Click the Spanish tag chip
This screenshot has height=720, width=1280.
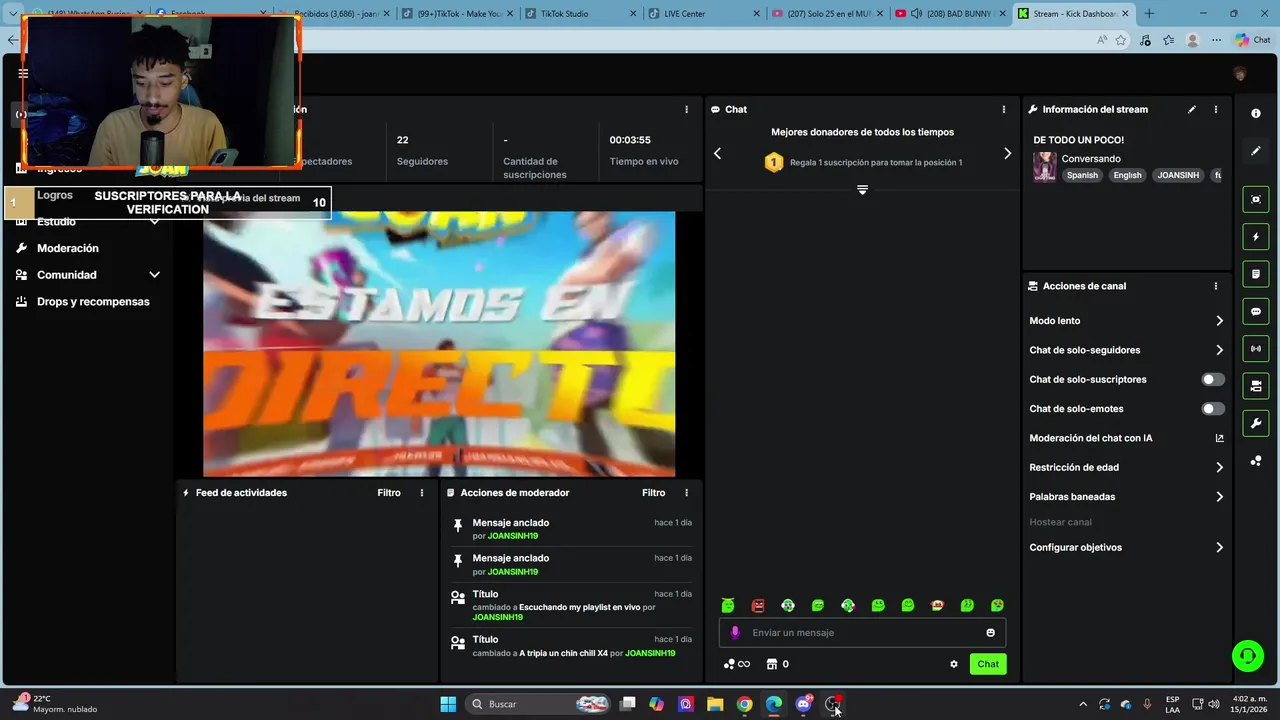pos(1082,175)
